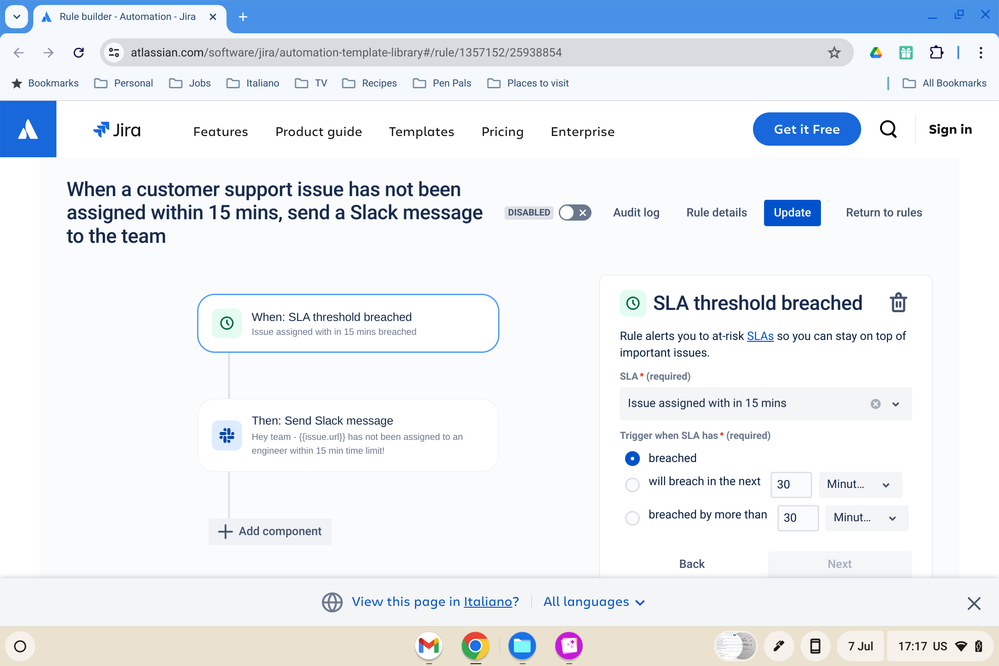Open Rule details
The width and height of the screenshot is (999, 666).
716,213
